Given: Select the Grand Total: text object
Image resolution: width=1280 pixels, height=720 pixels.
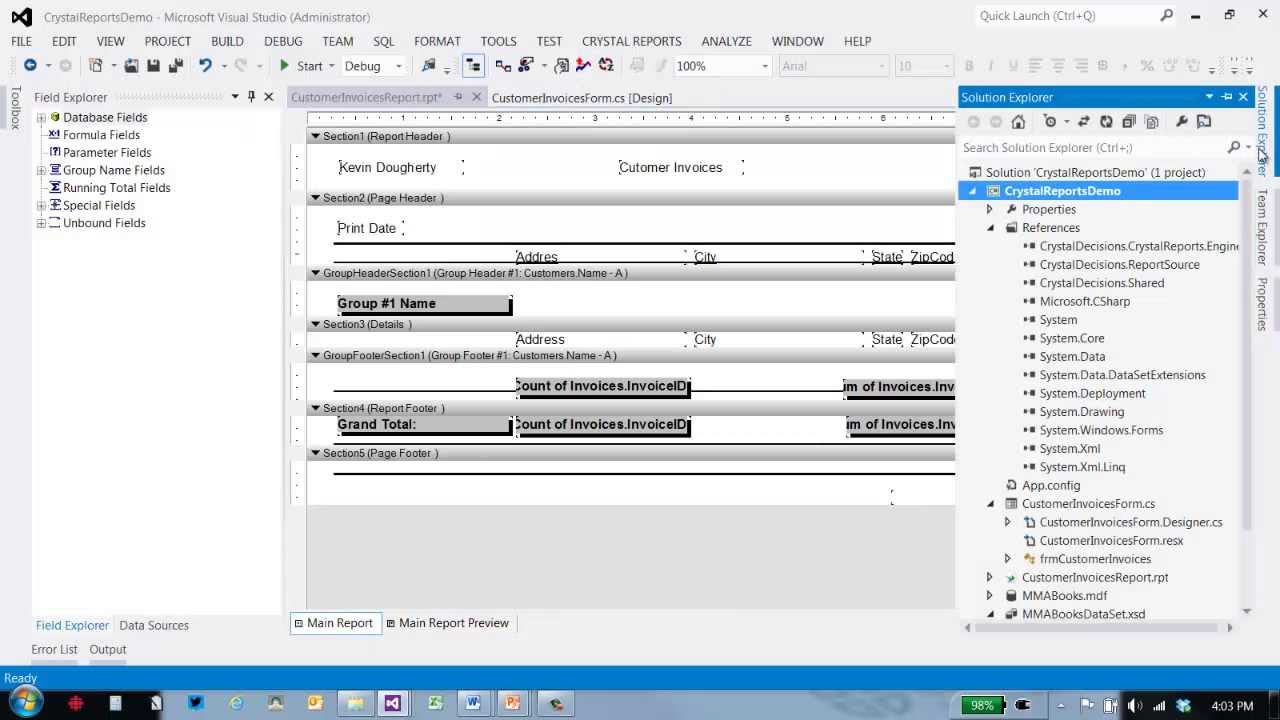Looking at the screenshot, I should coord(424,425).
